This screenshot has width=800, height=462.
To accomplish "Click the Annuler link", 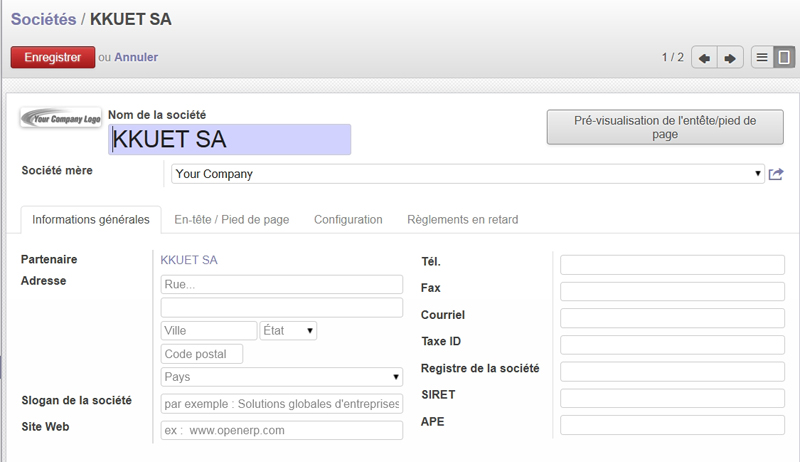I will 136,57.
